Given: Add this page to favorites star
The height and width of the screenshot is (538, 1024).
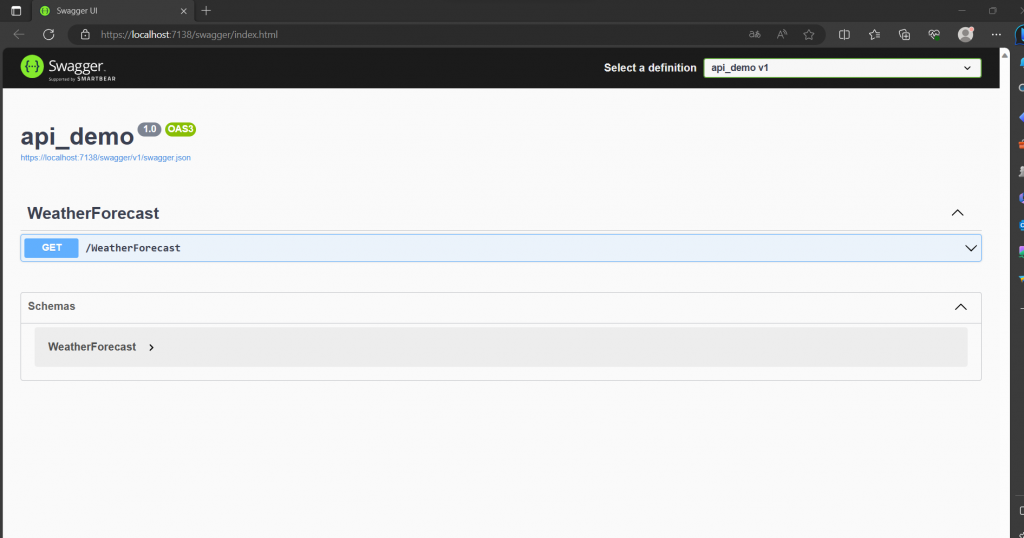Looking at the screenshot, I should click(809, 35).
